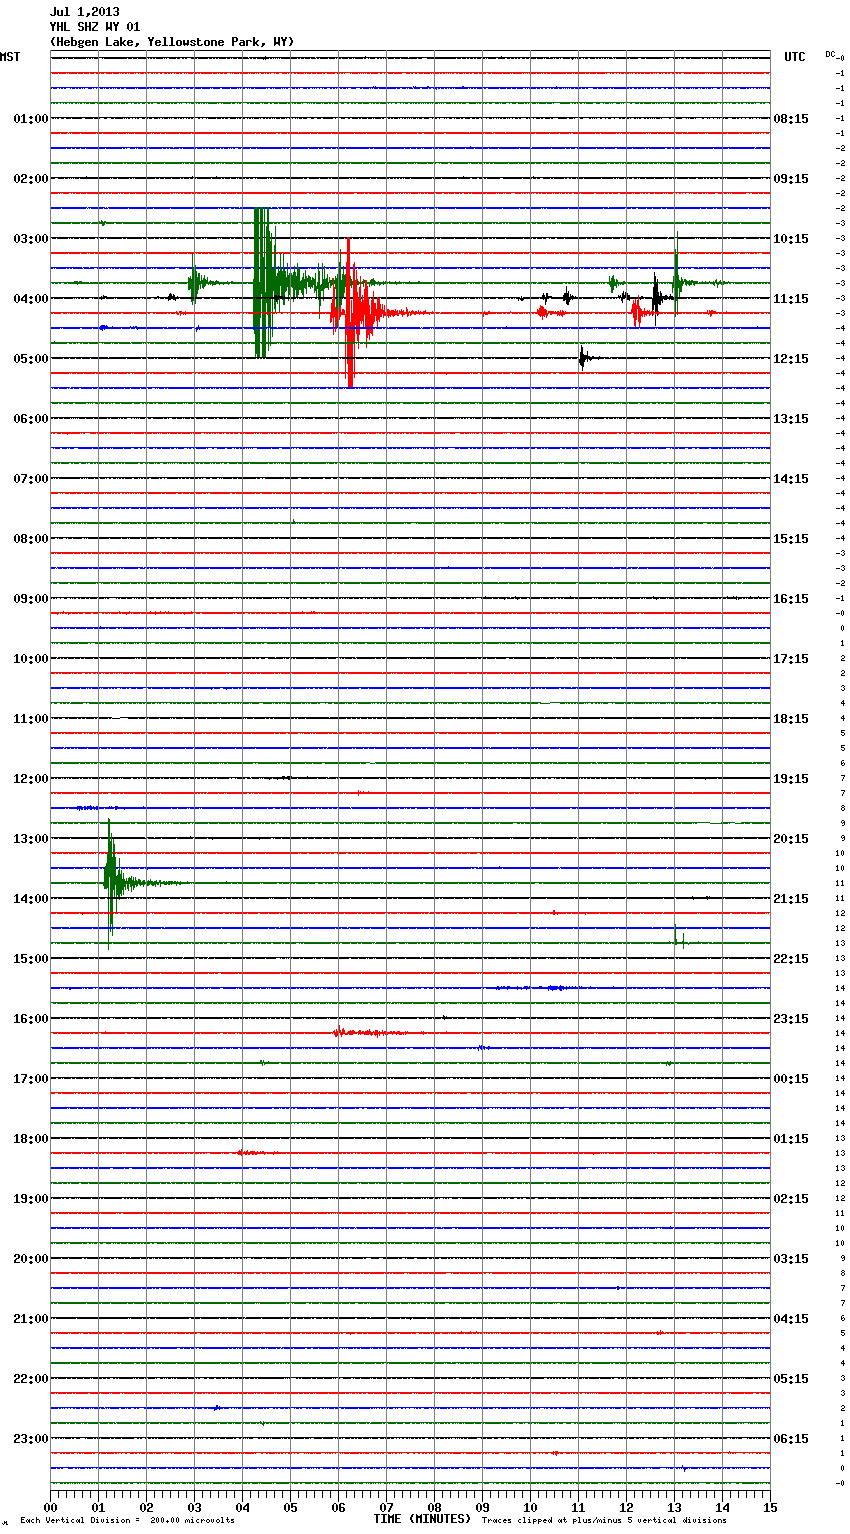Image resolution: width=850 pixels, height=1534 pixels.
Task: Click the "YHL SHZ WY 01" station code
Action: click(x=94, y=27)
